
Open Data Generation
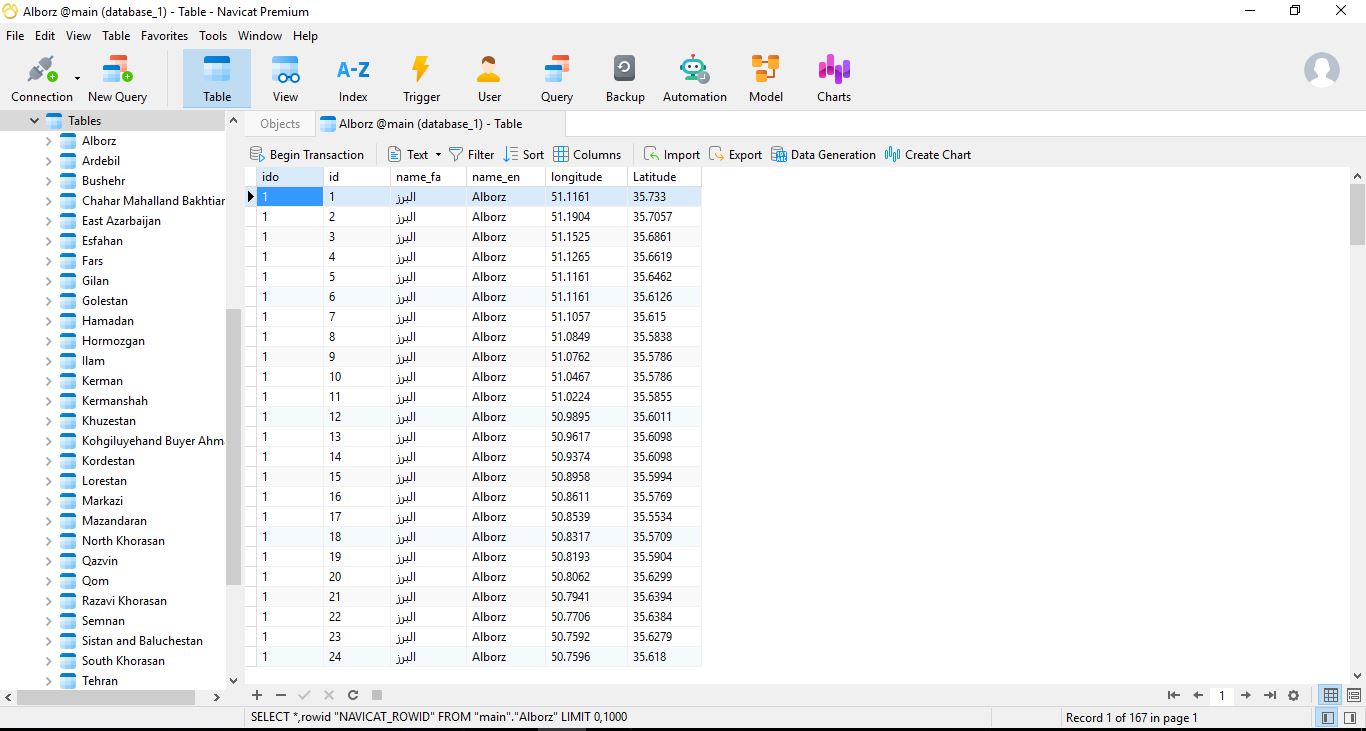coord(823,154)
